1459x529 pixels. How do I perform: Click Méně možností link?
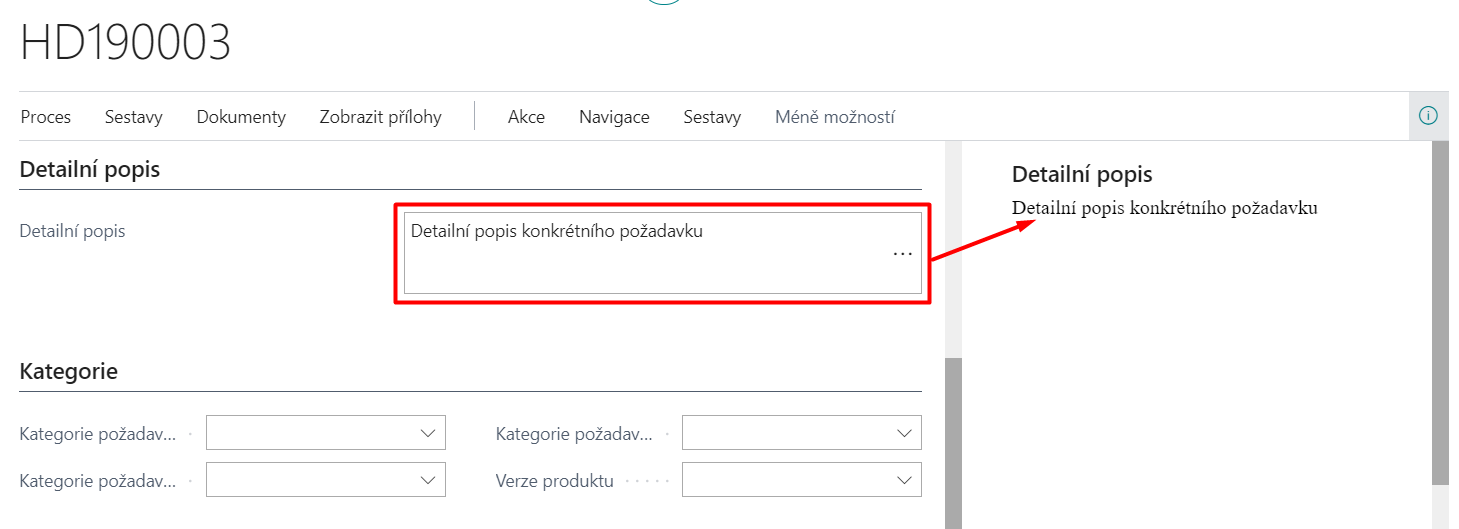click(834, 117)
